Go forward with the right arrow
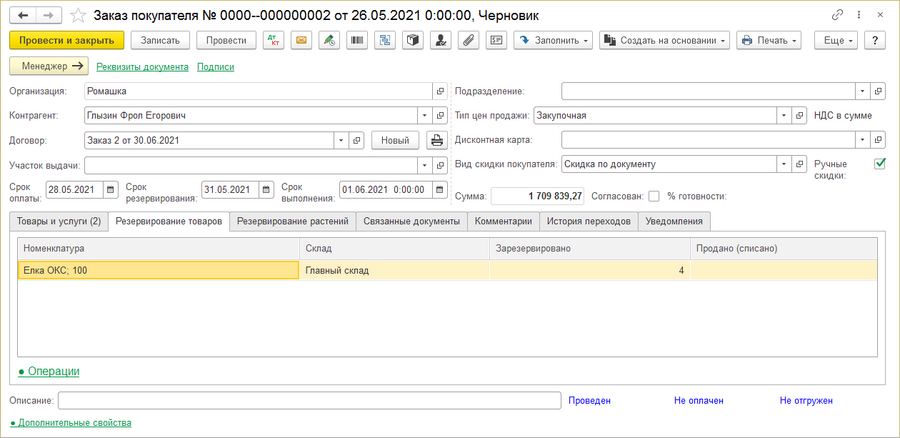The image size is (900, 438). [x=49, y=15]
